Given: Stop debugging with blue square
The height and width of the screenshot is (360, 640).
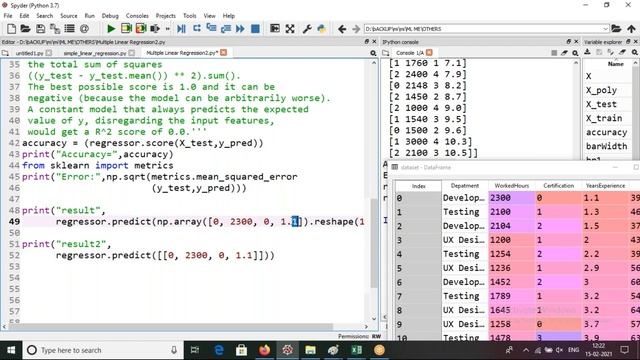Looking at the screenshot, I should [x=255, y=29].
